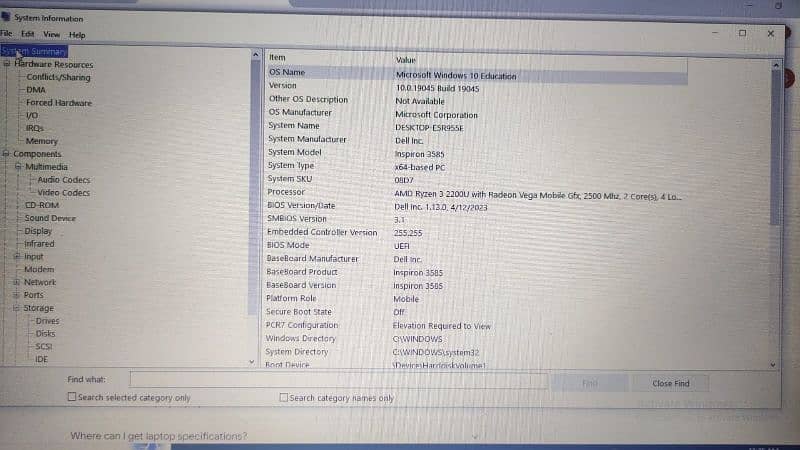Enable 'Search selected category only' checkbox

72,397
